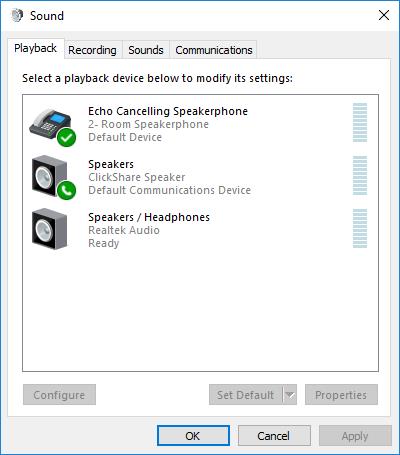Image resolution: width=400 pixels, height=455 pixels.
Task: Click the Cancel button
Action: click(x=274, y=436)
